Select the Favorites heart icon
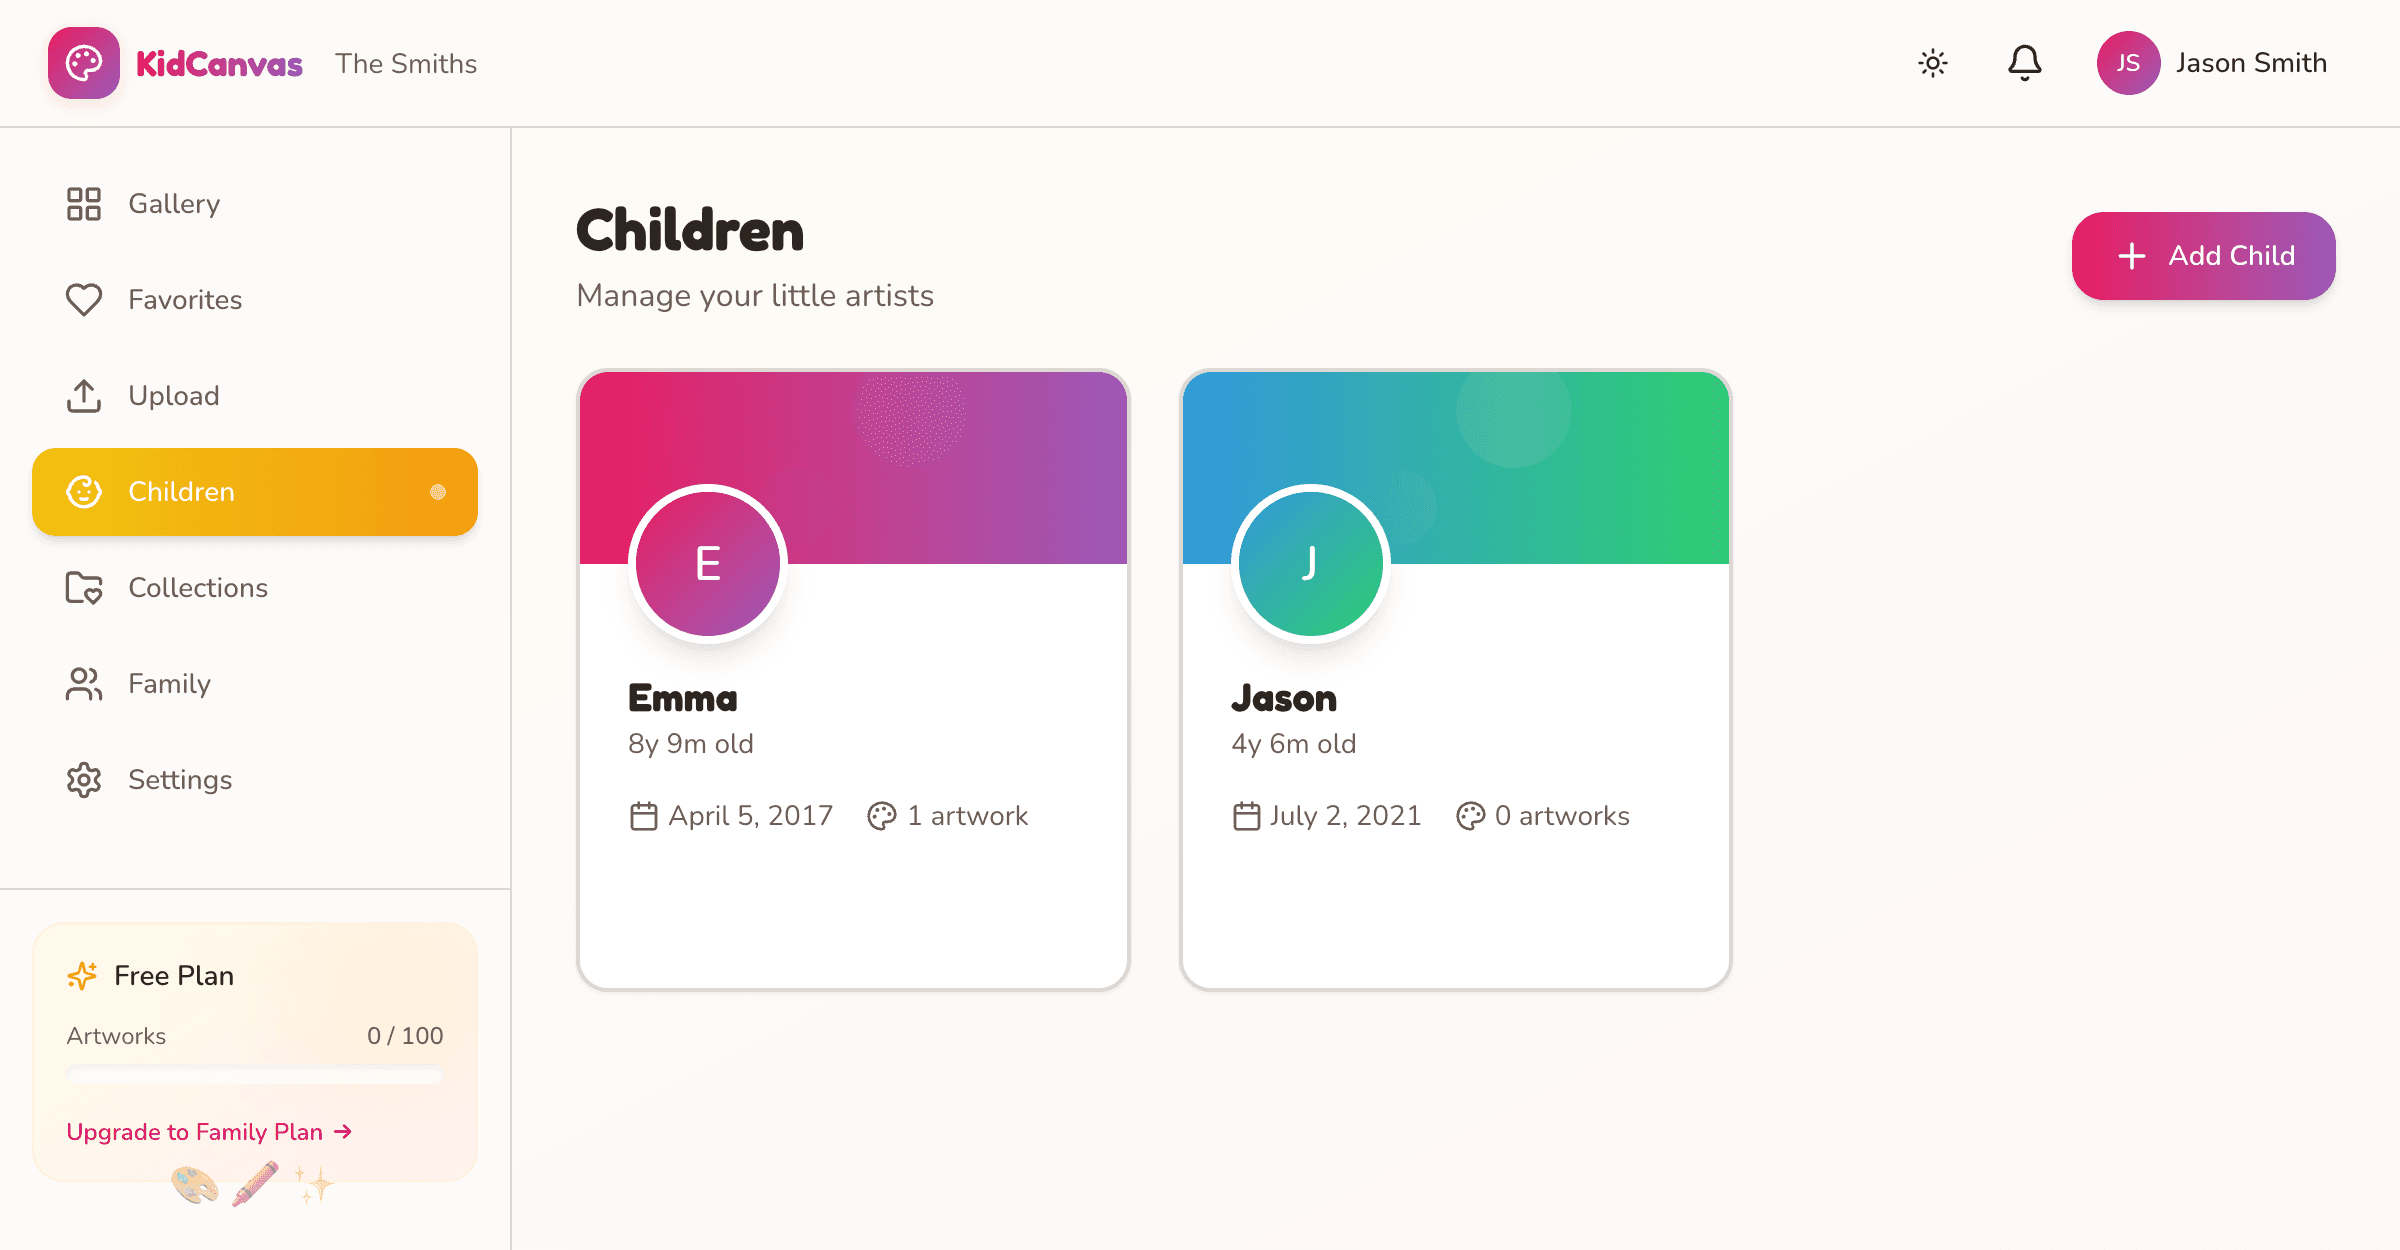 coord(84,299)
